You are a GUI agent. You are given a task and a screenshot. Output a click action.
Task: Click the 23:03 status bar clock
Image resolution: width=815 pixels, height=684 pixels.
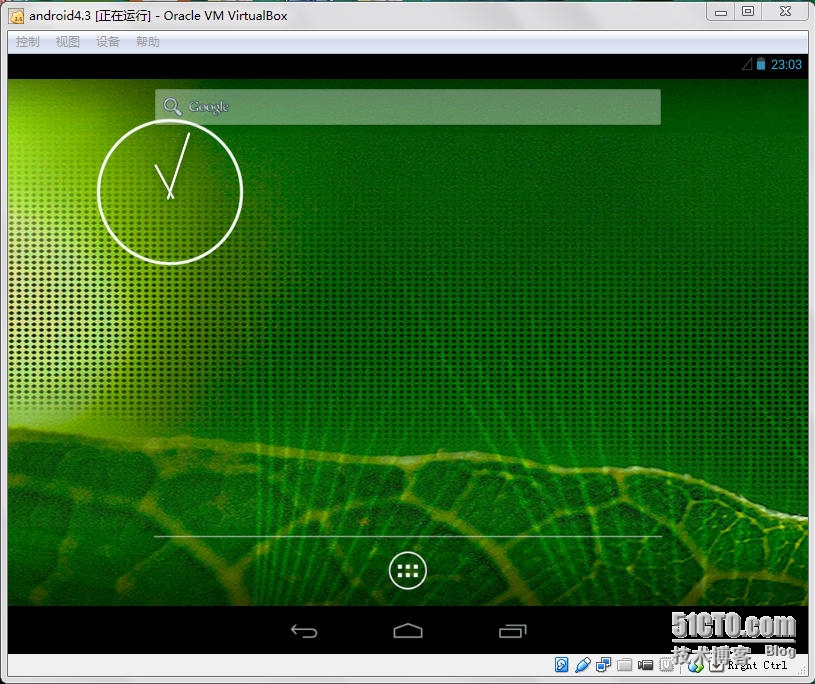tap(786, 65)
